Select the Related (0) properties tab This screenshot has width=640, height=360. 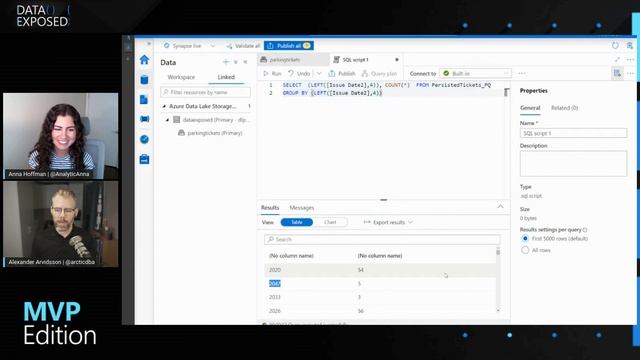tap(564, 108)
